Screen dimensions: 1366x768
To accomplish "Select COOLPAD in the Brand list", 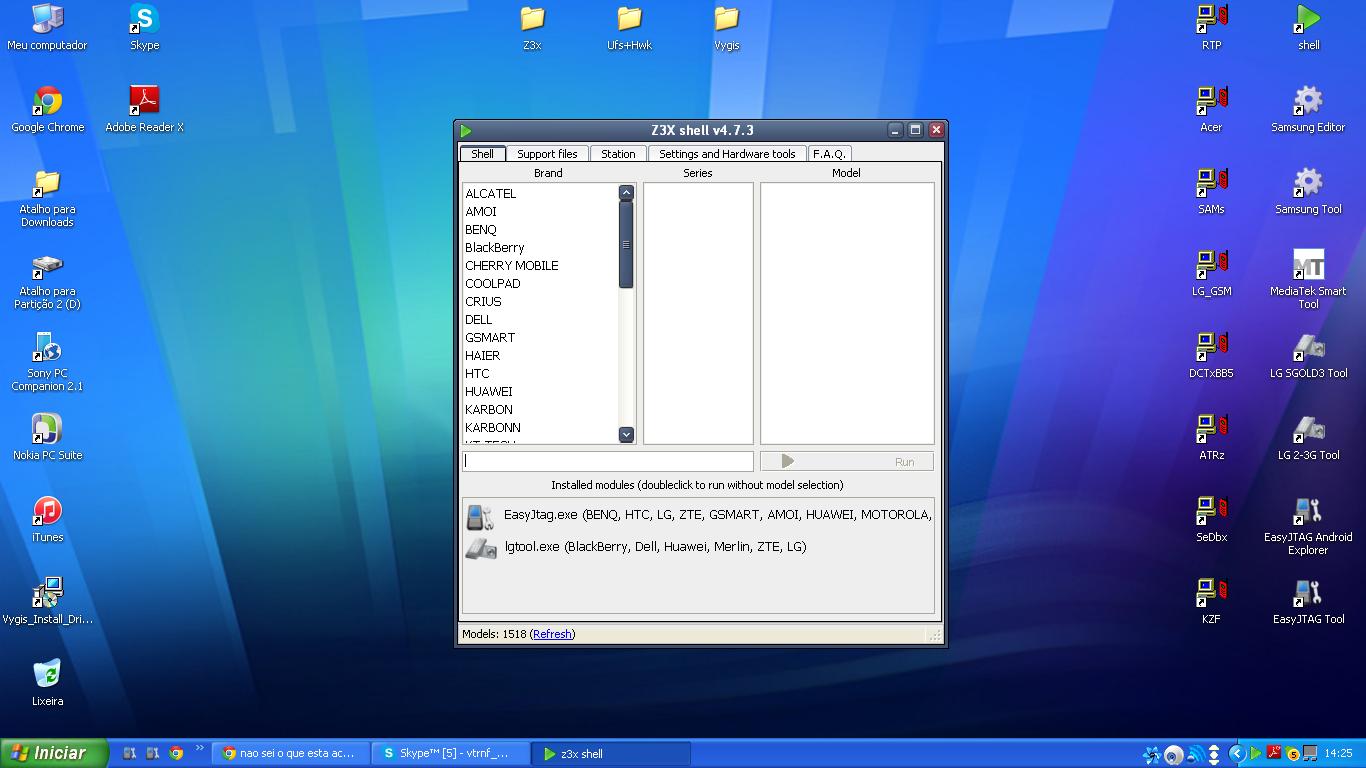I will [x=493, y=284].
